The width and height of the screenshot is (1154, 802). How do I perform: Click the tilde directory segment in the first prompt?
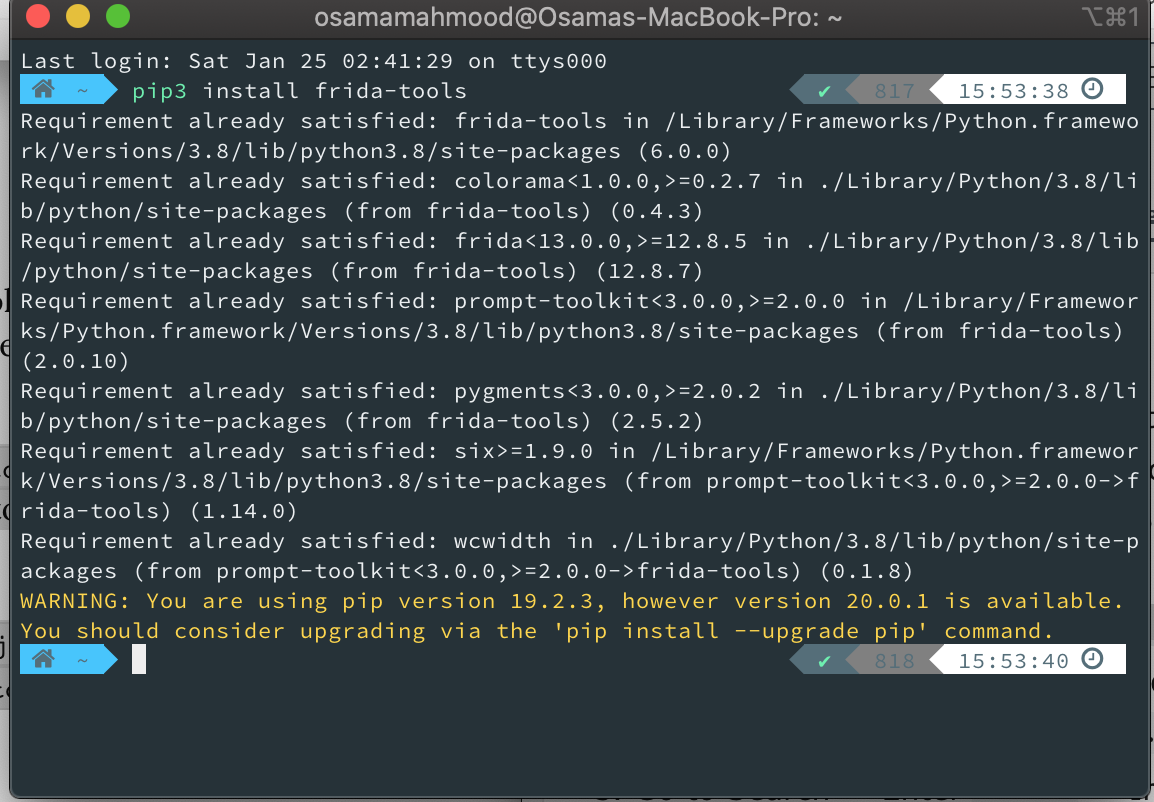pyautogui.click(x=83, y=91)
